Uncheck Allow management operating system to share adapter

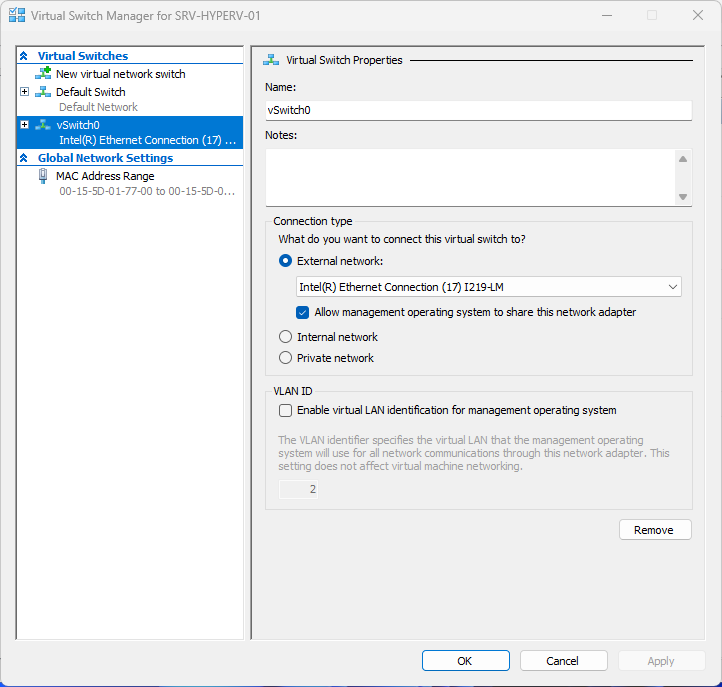303,312
